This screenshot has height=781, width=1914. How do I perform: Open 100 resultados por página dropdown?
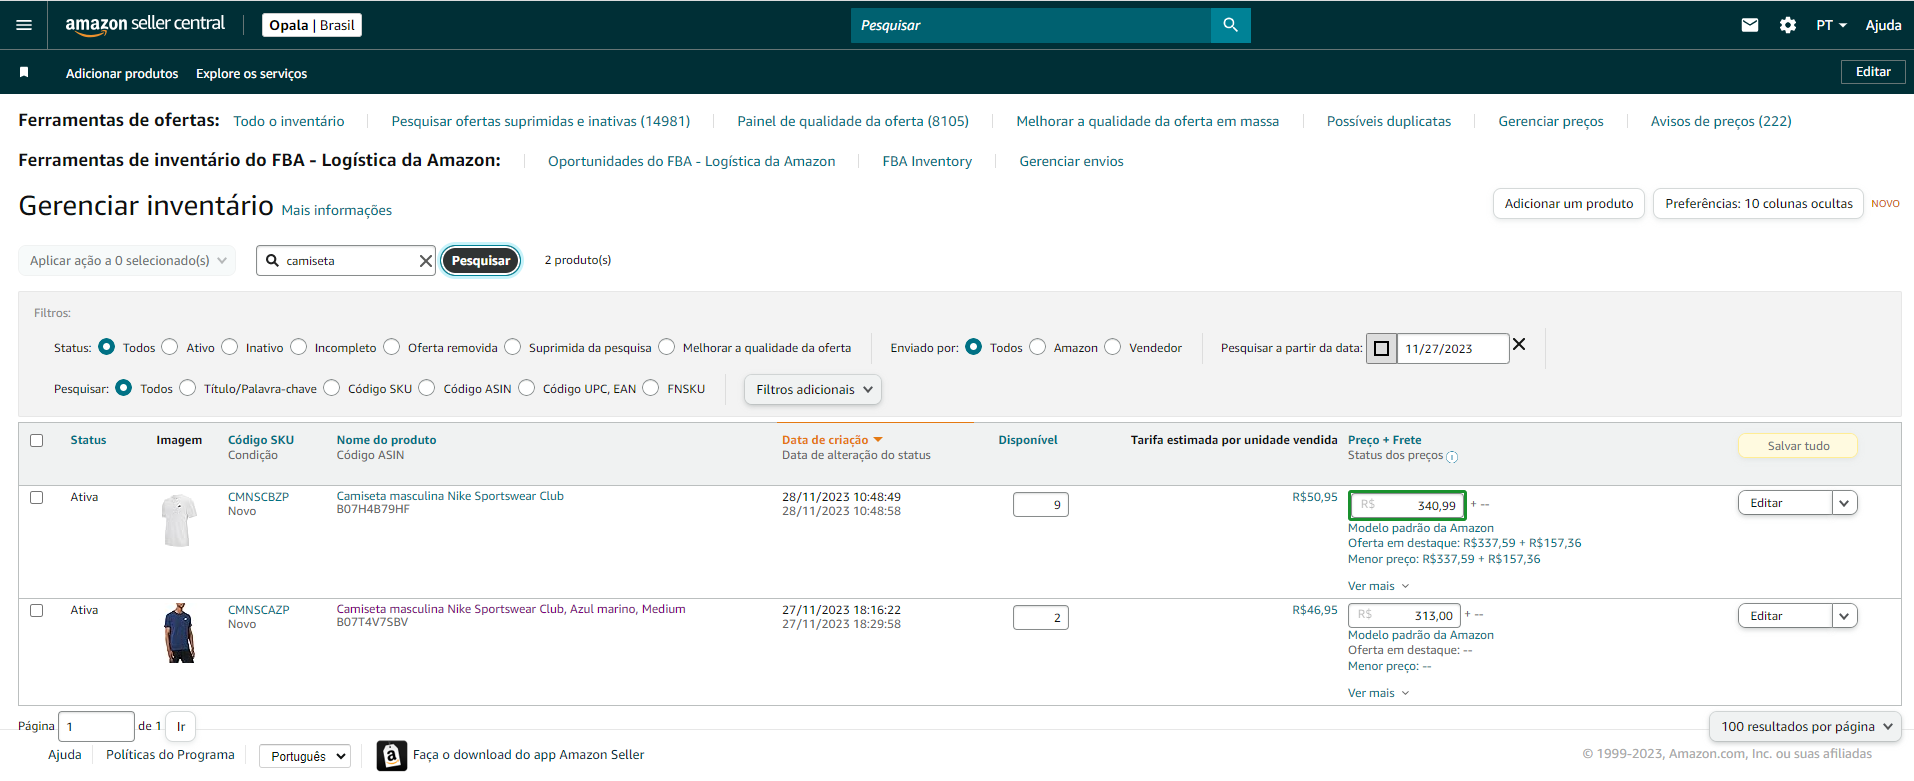click(1806, 727)
